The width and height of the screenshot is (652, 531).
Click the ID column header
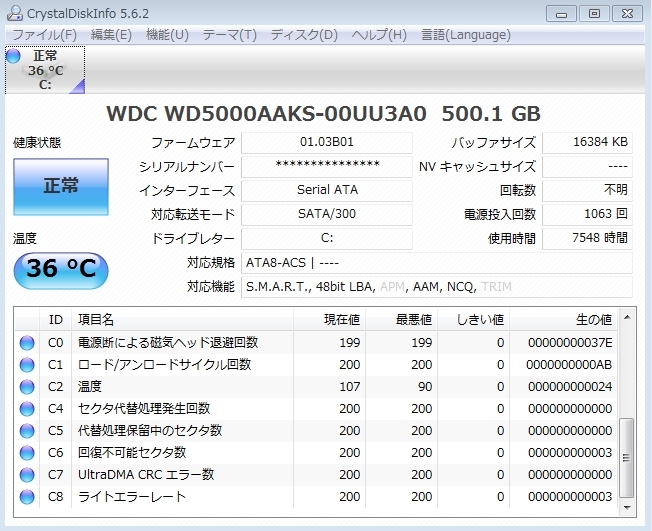[x=56, y=320]
